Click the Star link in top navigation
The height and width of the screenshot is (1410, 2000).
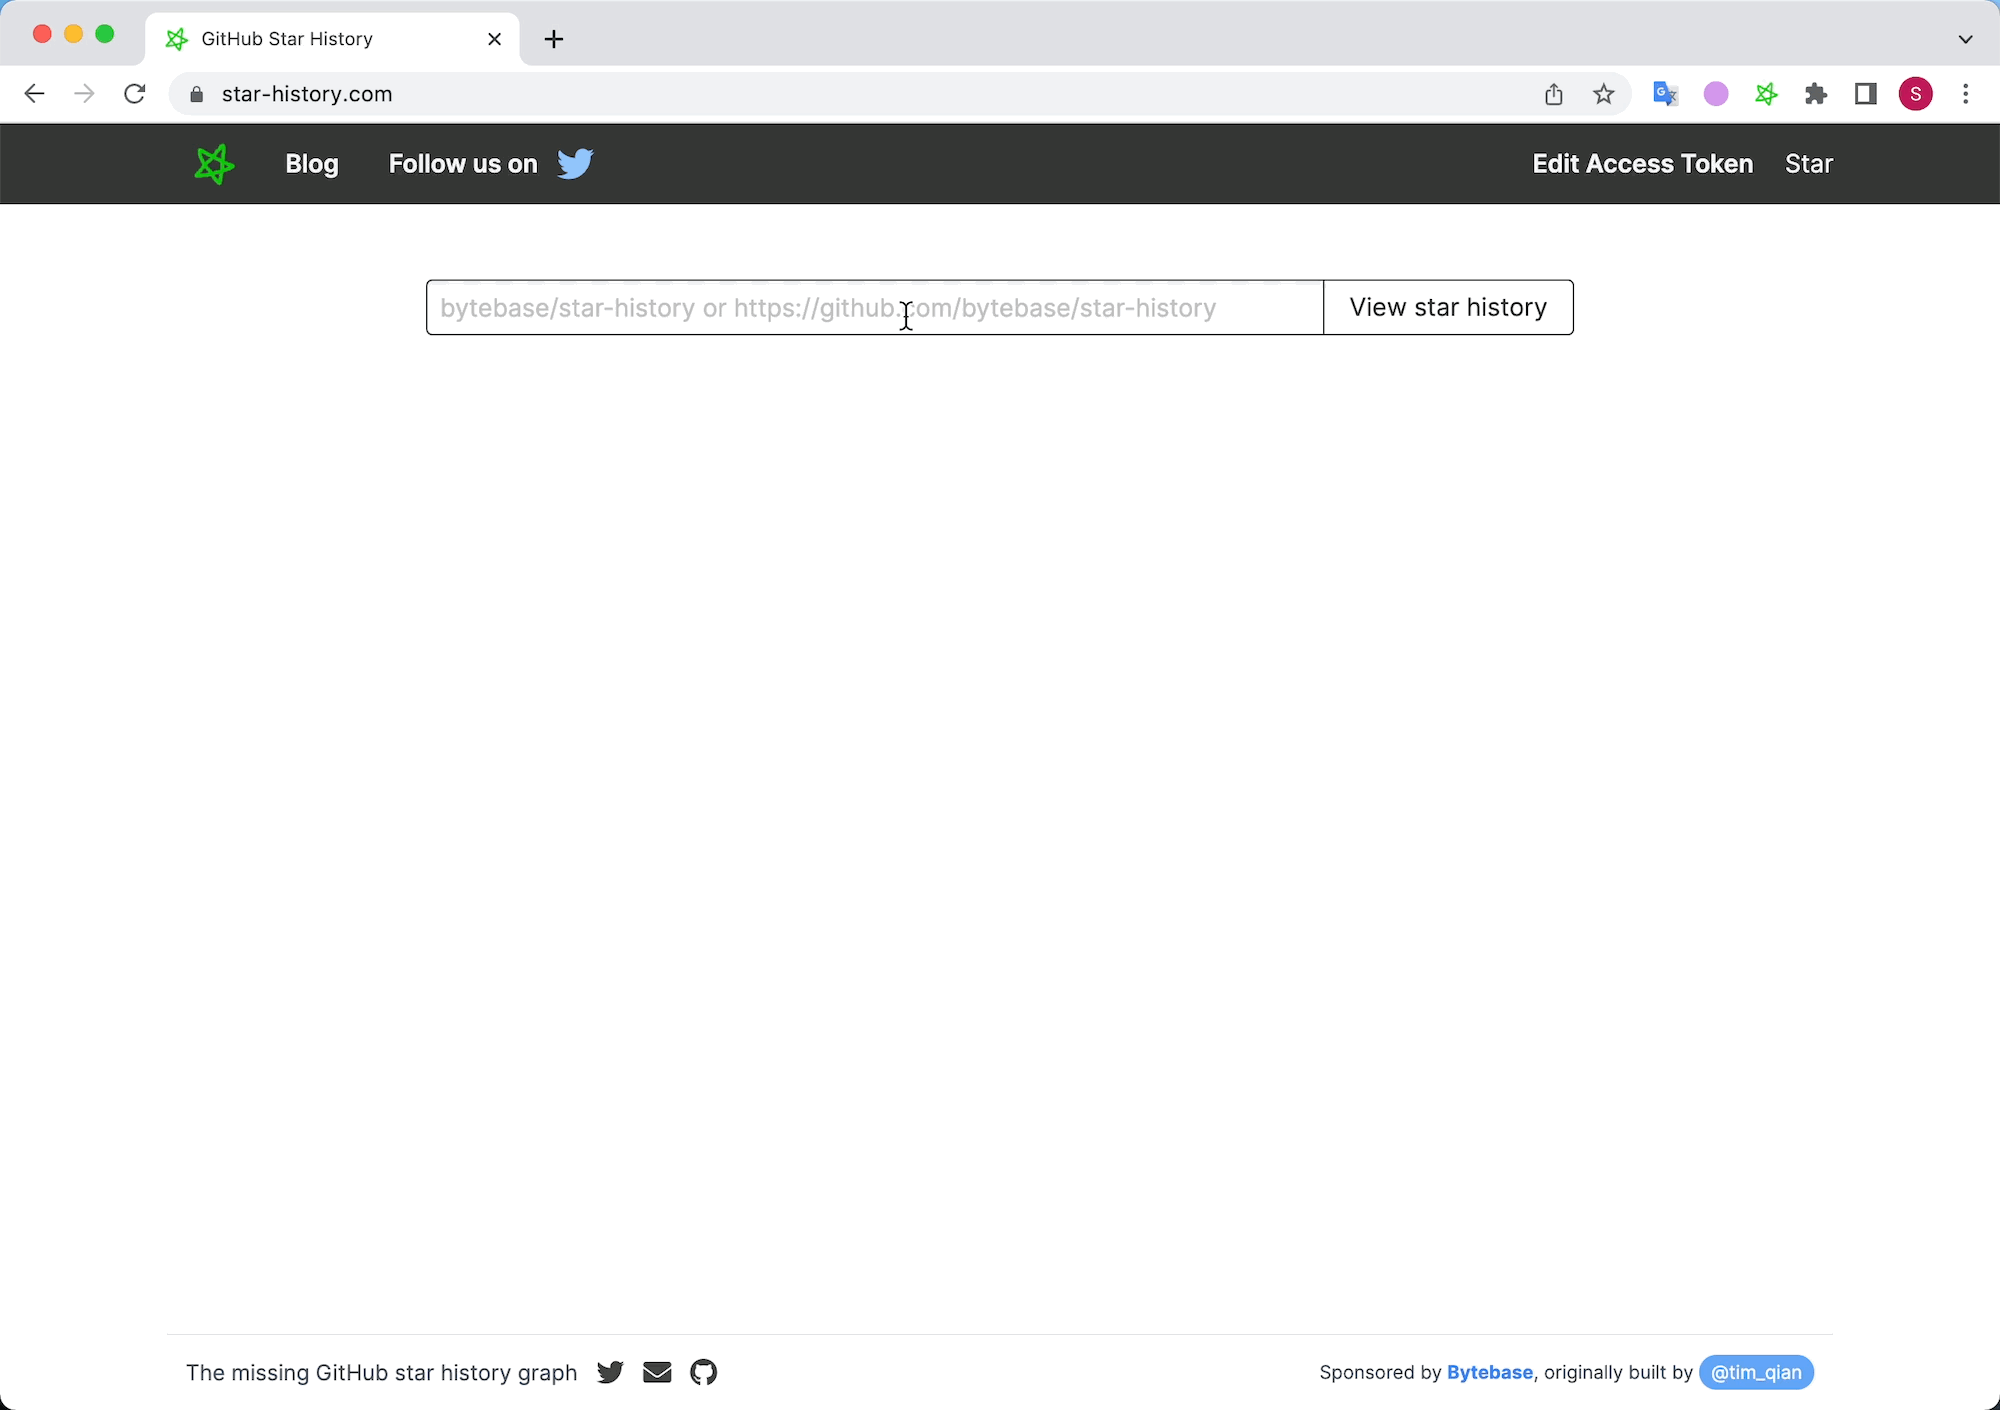(1811, 163)
